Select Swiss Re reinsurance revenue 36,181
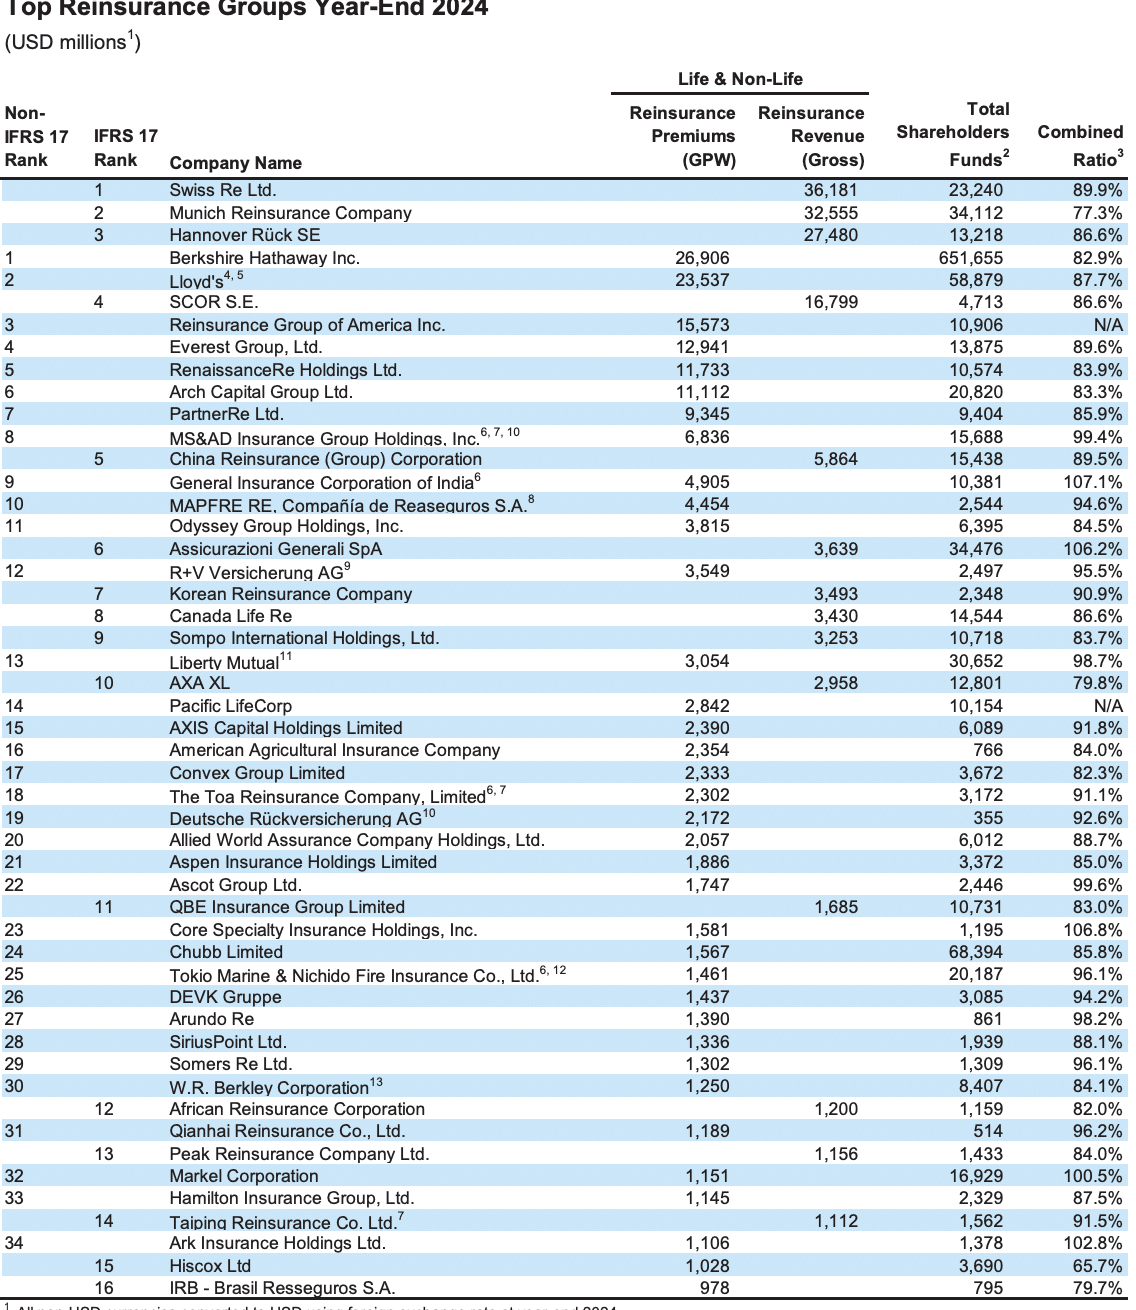 coord(831,190)
